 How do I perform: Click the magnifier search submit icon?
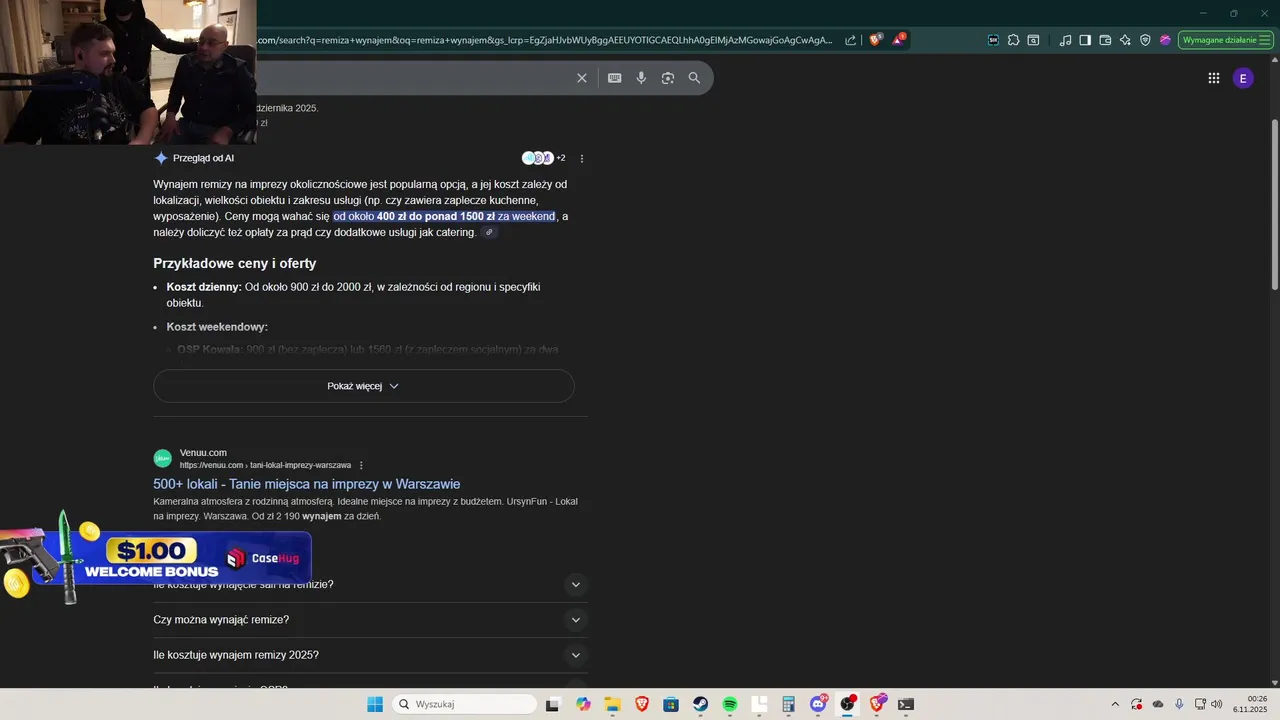(694, 78)
